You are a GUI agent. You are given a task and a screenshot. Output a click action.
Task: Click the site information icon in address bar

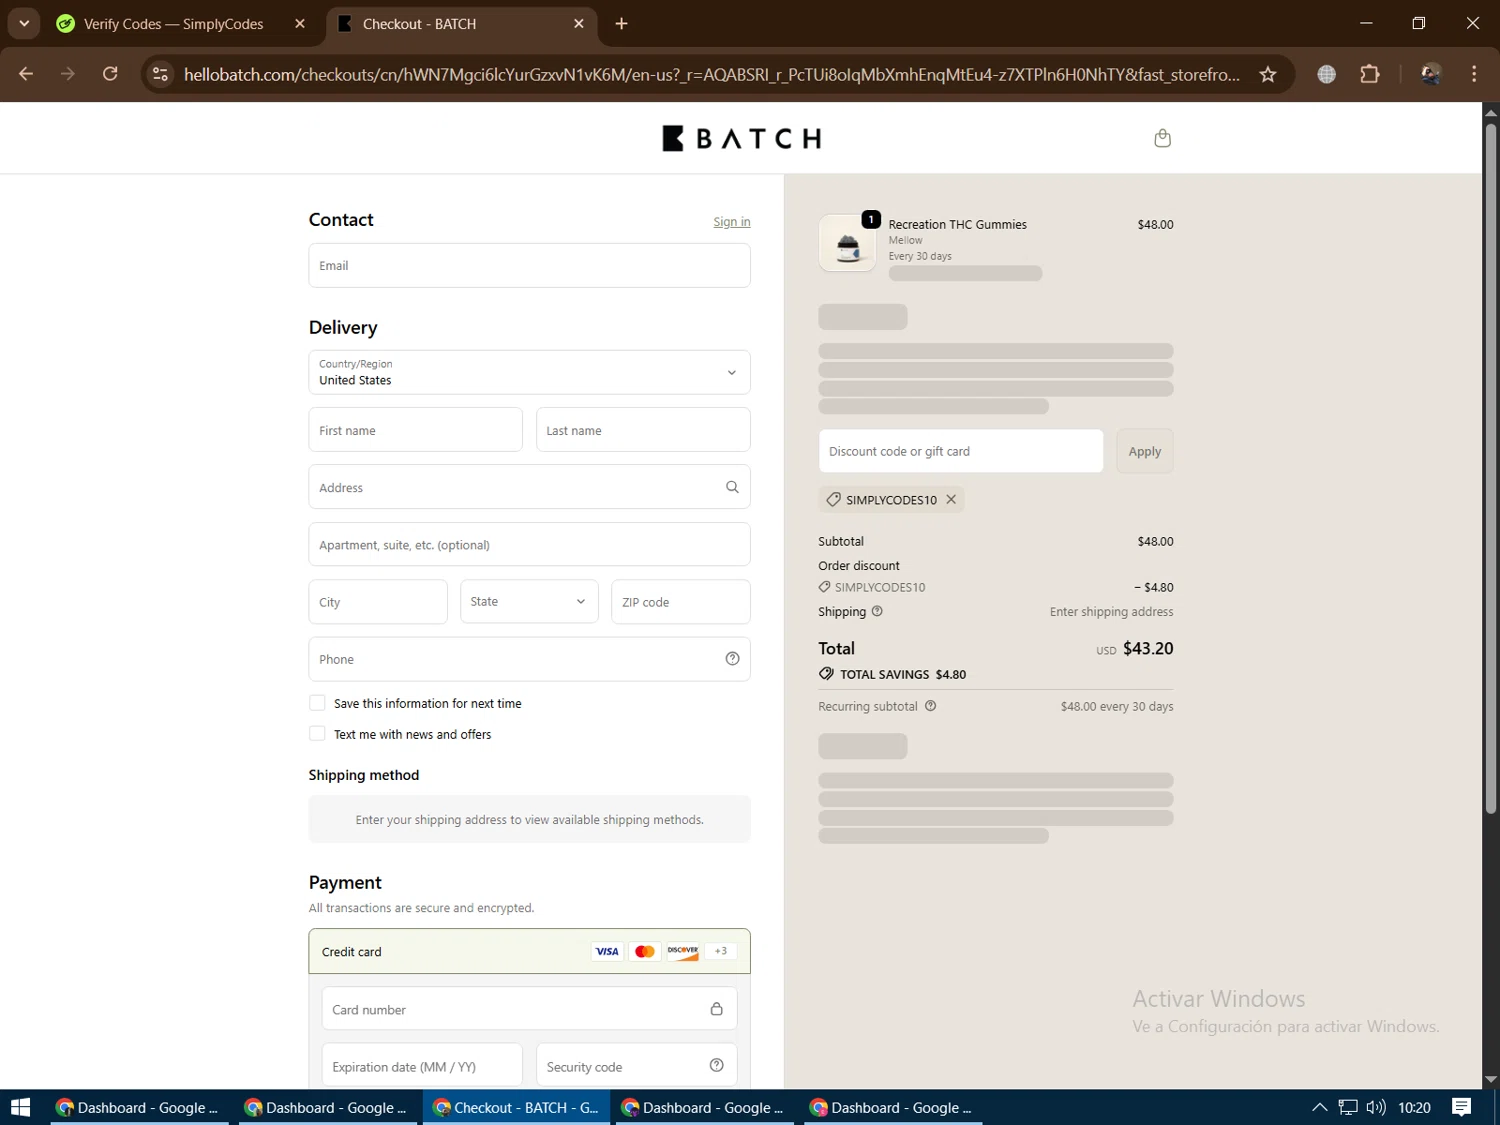click(160, 74)
